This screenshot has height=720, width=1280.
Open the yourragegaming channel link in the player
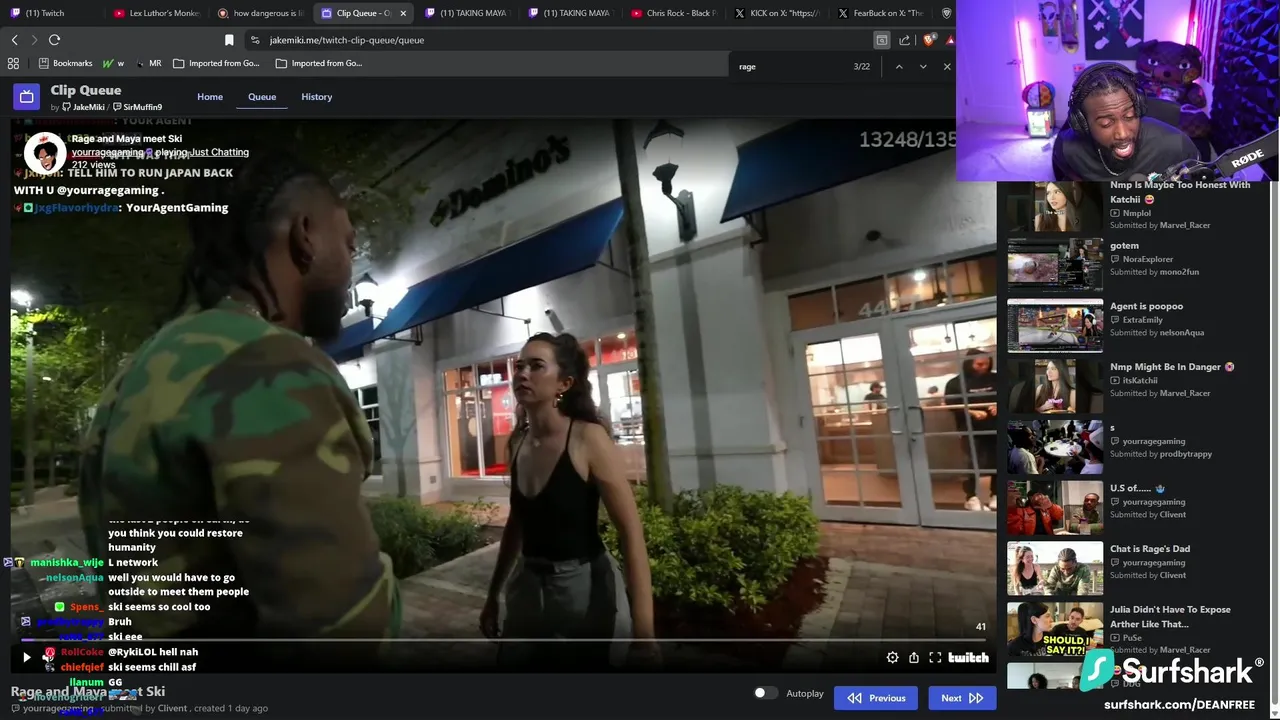pos(108,152)
